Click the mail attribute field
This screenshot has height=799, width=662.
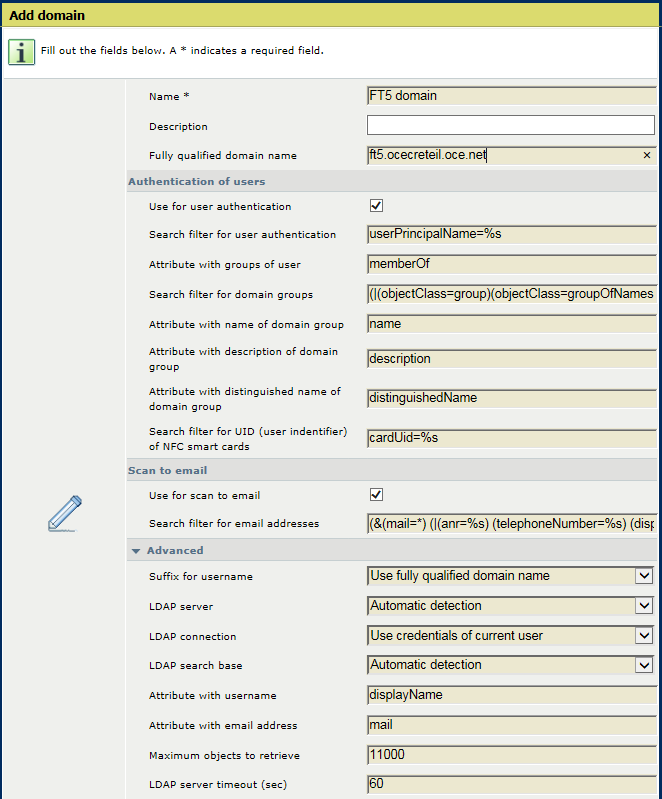[x=512, y=725]
